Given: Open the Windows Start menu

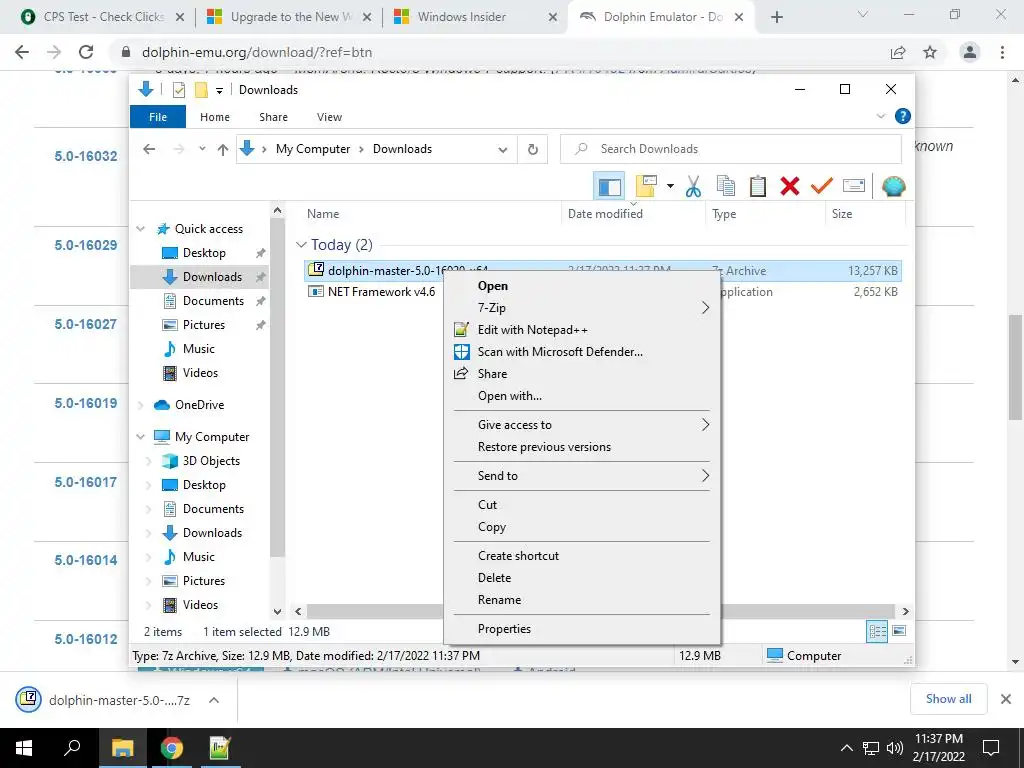Looking at the screenshot, I should [24, 748].
